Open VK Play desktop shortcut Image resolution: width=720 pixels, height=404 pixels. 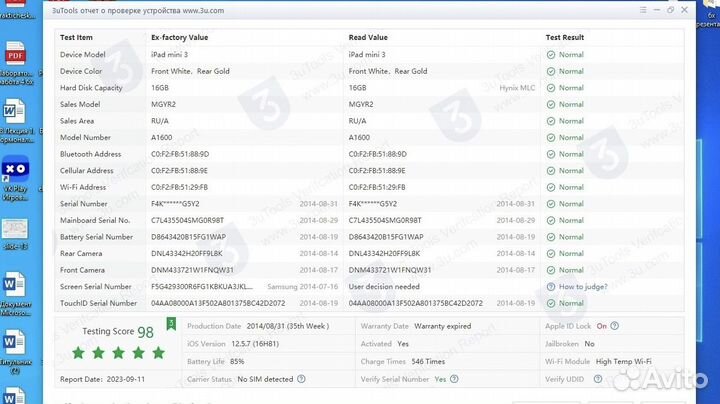click(x=16, y=172)
